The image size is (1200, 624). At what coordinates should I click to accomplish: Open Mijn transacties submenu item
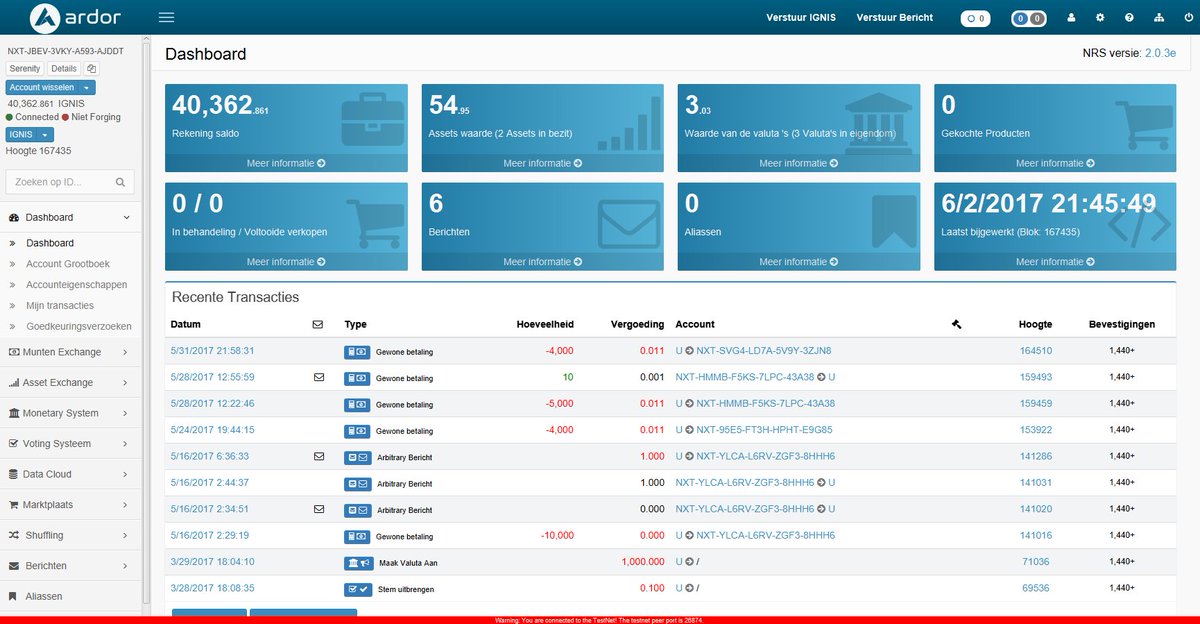pos(60,306)
